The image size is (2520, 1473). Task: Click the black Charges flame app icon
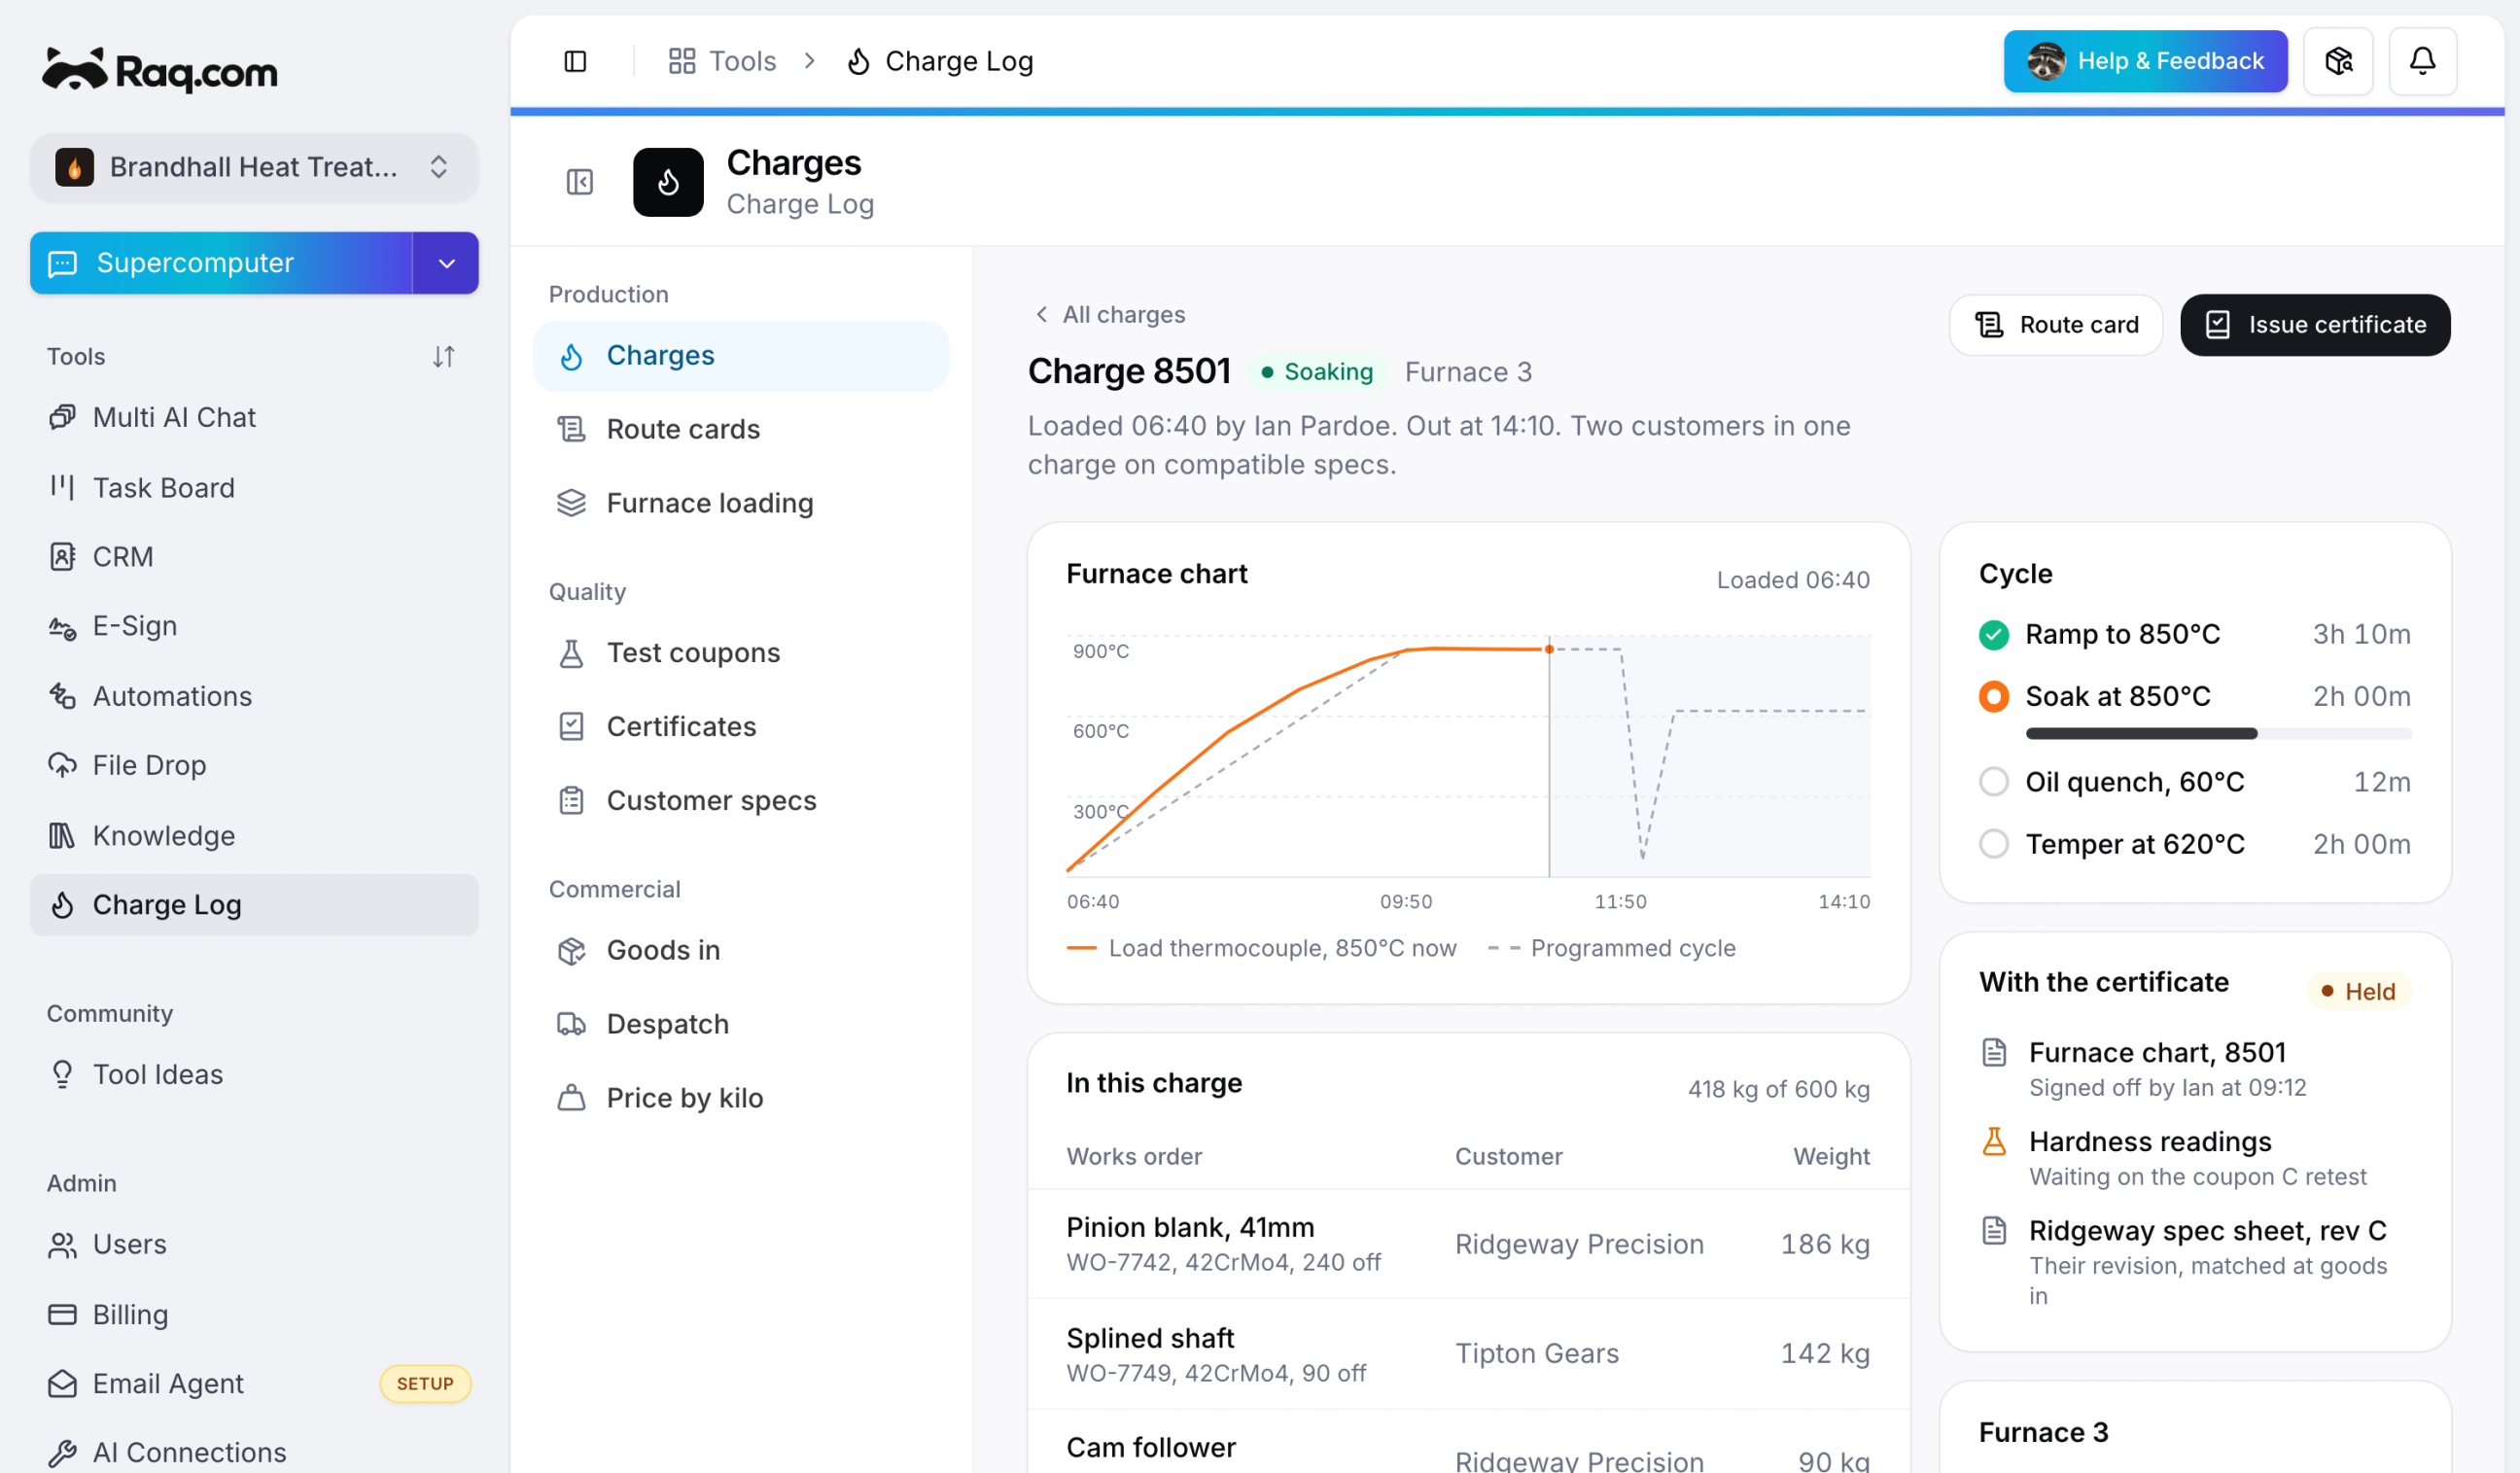(x=668, y=182)
